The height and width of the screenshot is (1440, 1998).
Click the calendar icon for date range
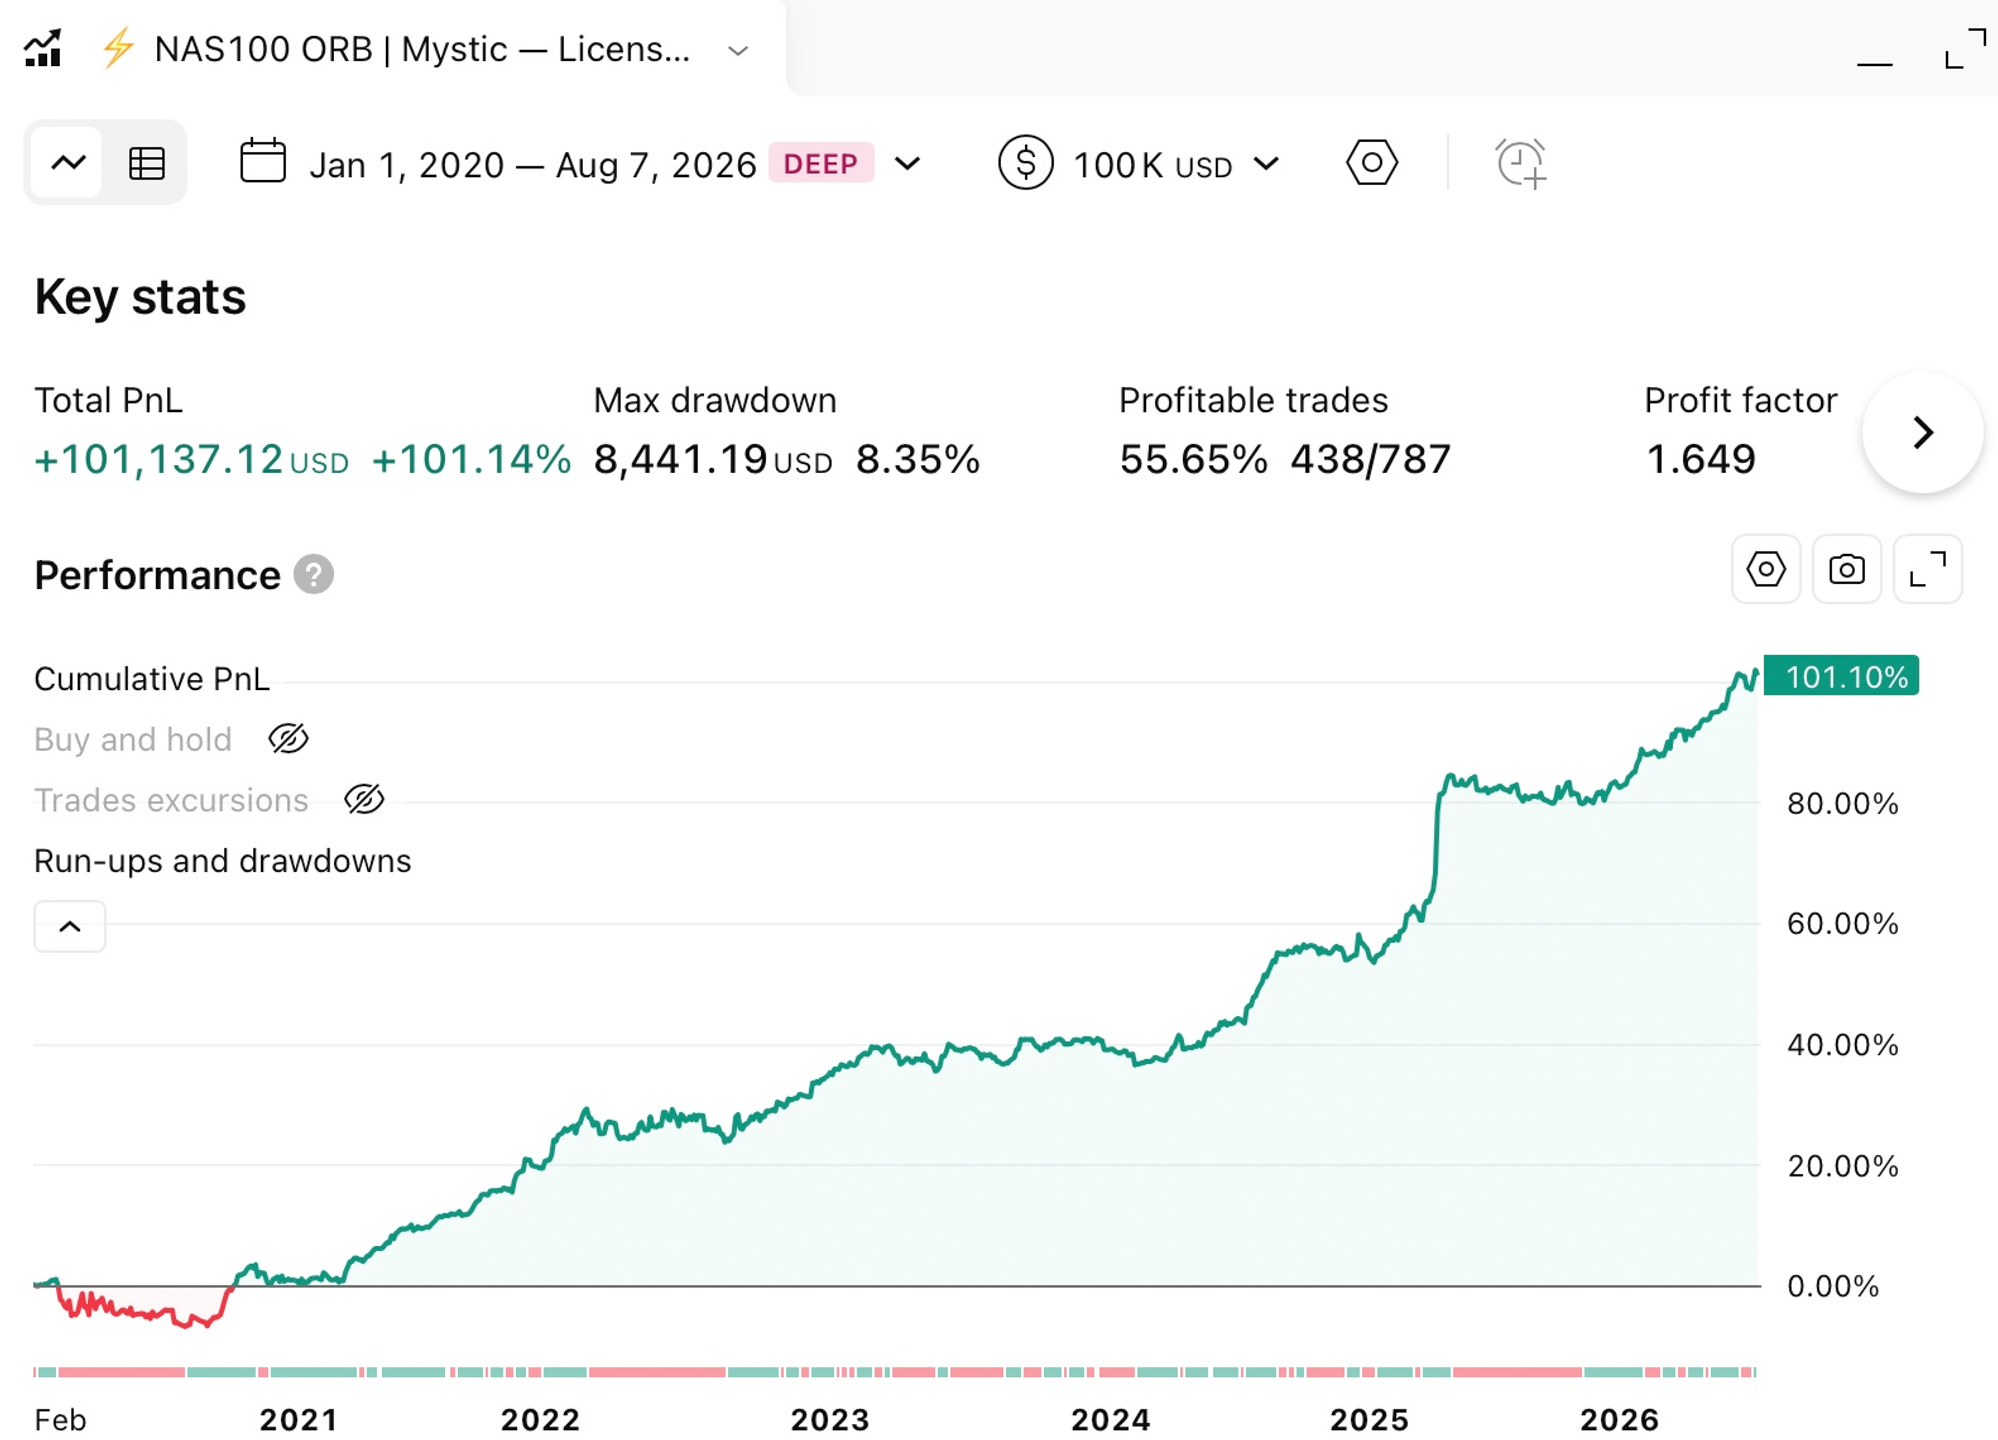263,161
